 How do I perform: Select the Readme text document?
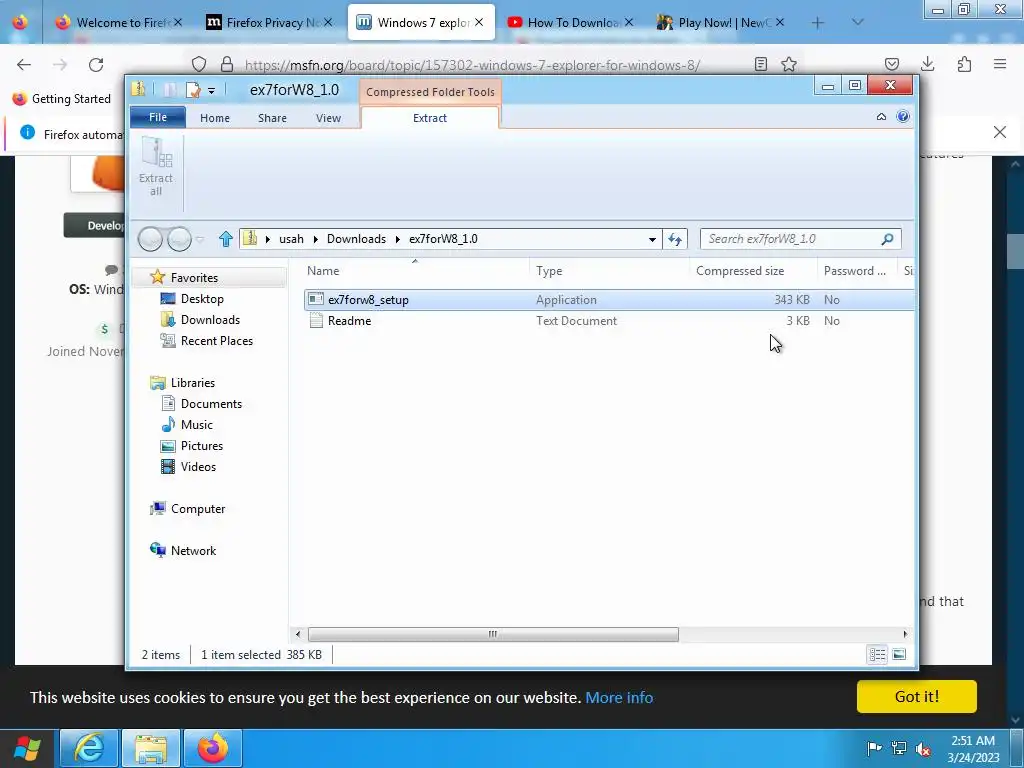click(349, 321)
